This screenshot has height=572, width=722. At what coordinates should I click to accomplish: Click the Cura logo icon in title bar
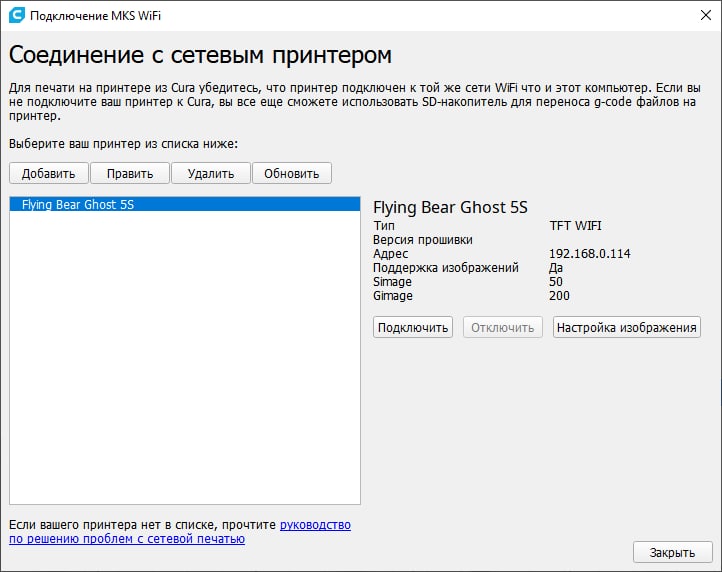point(16,15)
